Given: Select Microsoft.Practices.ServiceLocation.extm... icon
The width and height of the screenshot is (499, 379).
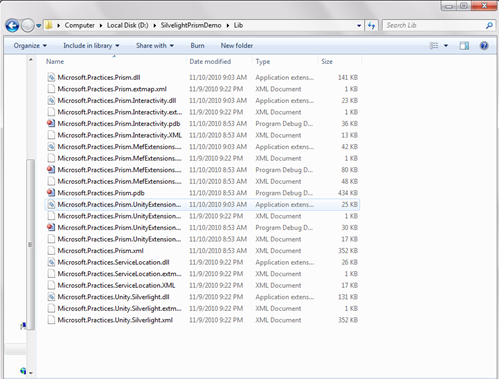Looking at the screenshot, I should (51, 274).
